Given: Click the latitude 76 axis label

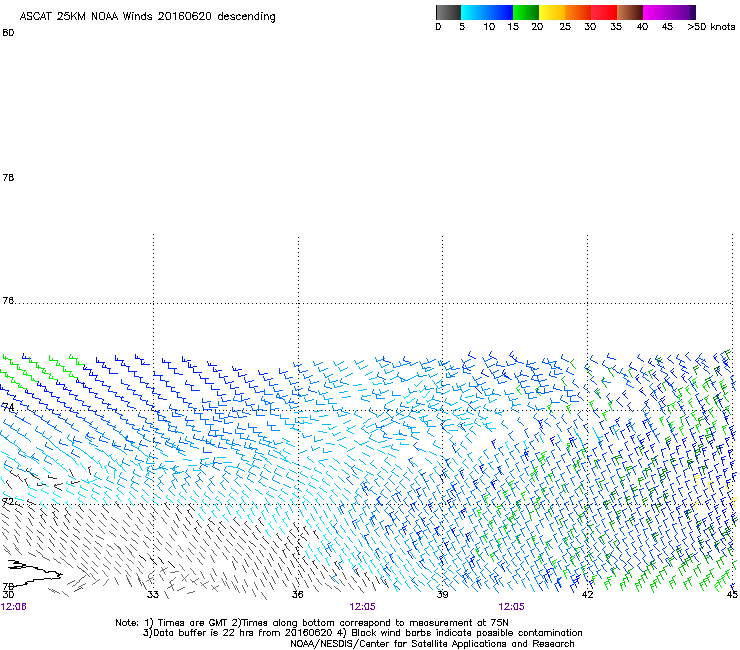Looking at the screenshot, I should pos(8,301).
